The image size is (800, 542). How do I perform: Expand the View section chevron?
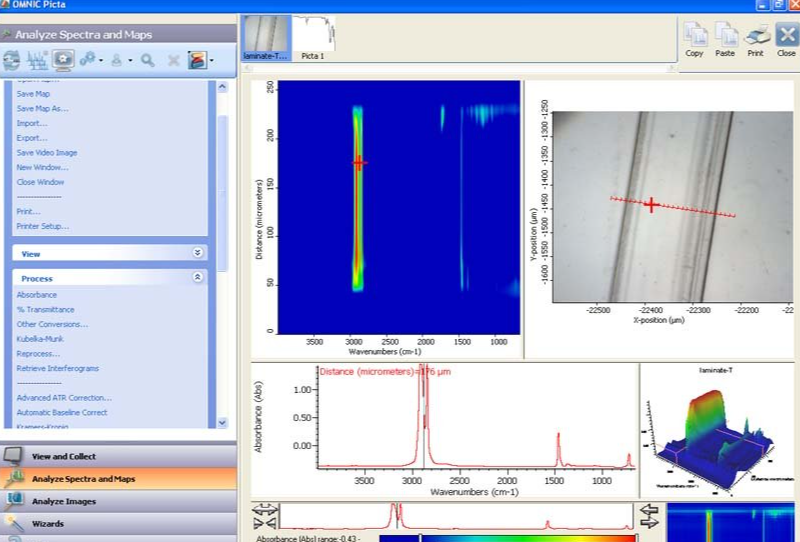pos(198,254)
